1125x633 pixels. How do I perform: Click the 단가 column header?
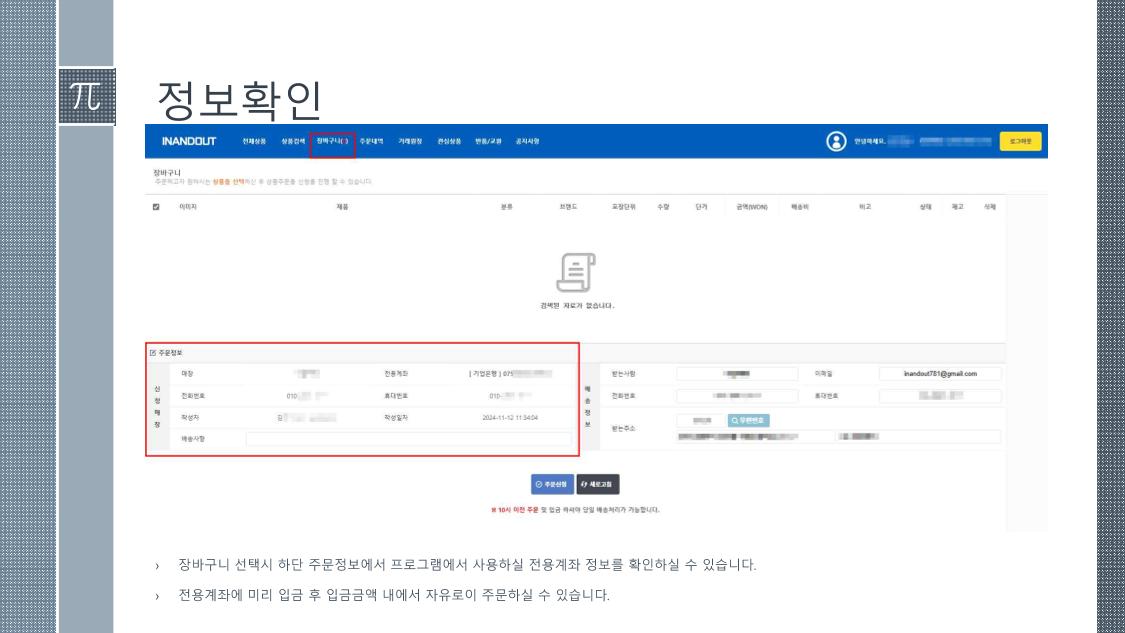[701, 207]
